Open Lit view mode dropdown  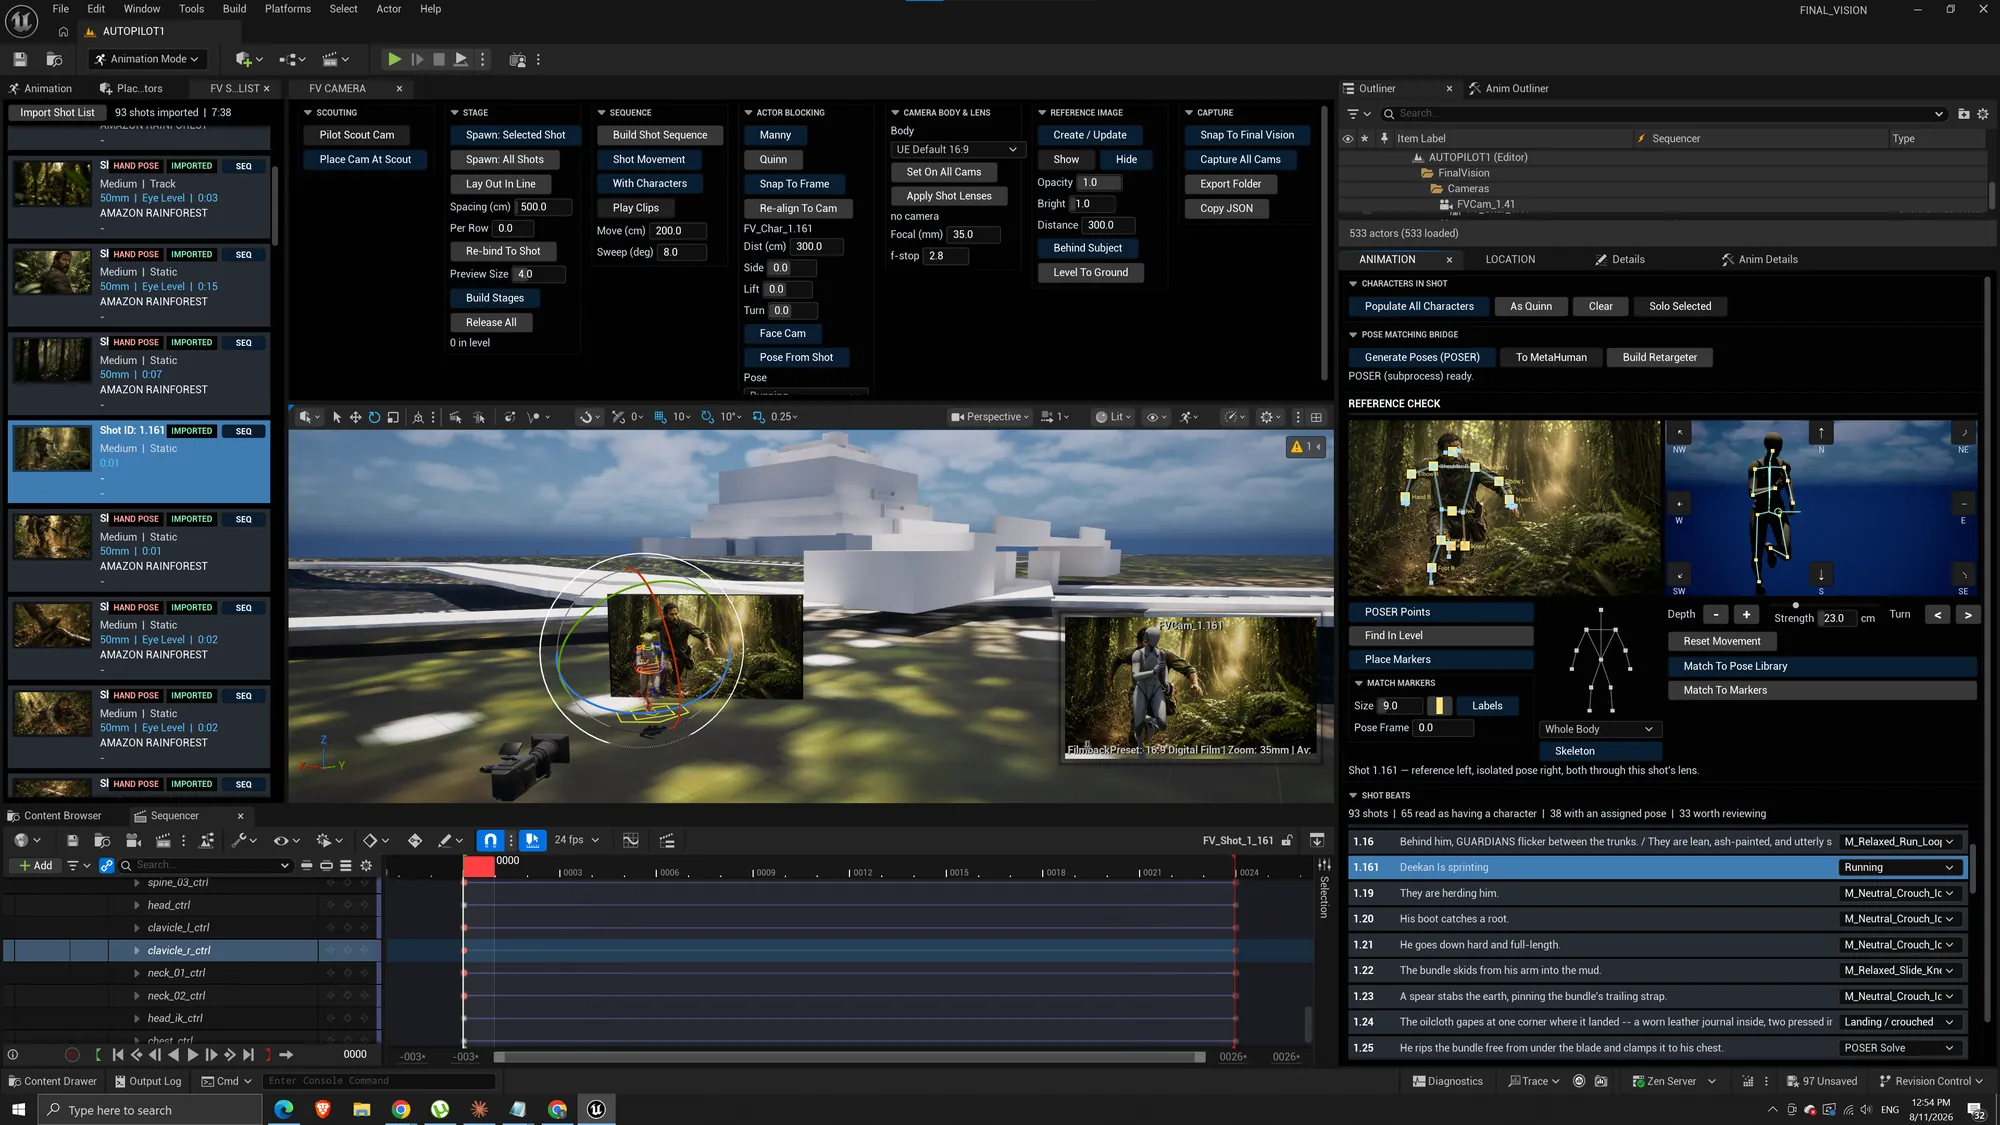pyautogui.click(x=1113, y=417)
